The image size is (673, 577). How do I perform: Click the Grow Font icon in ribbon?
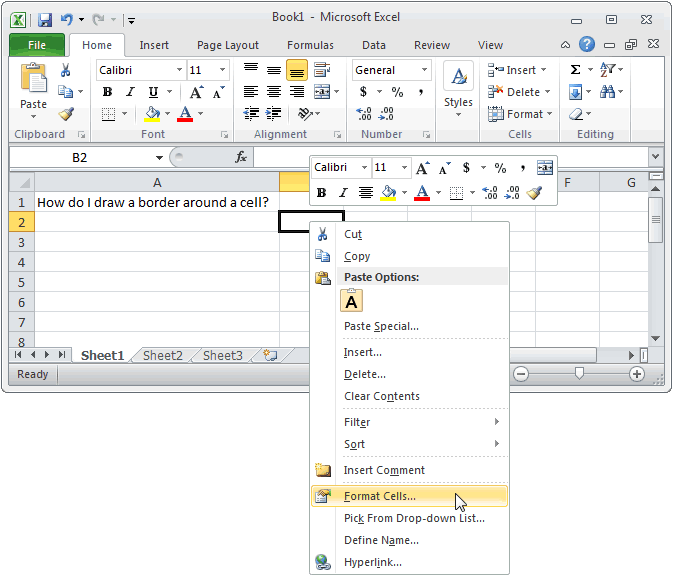[196, 92]
